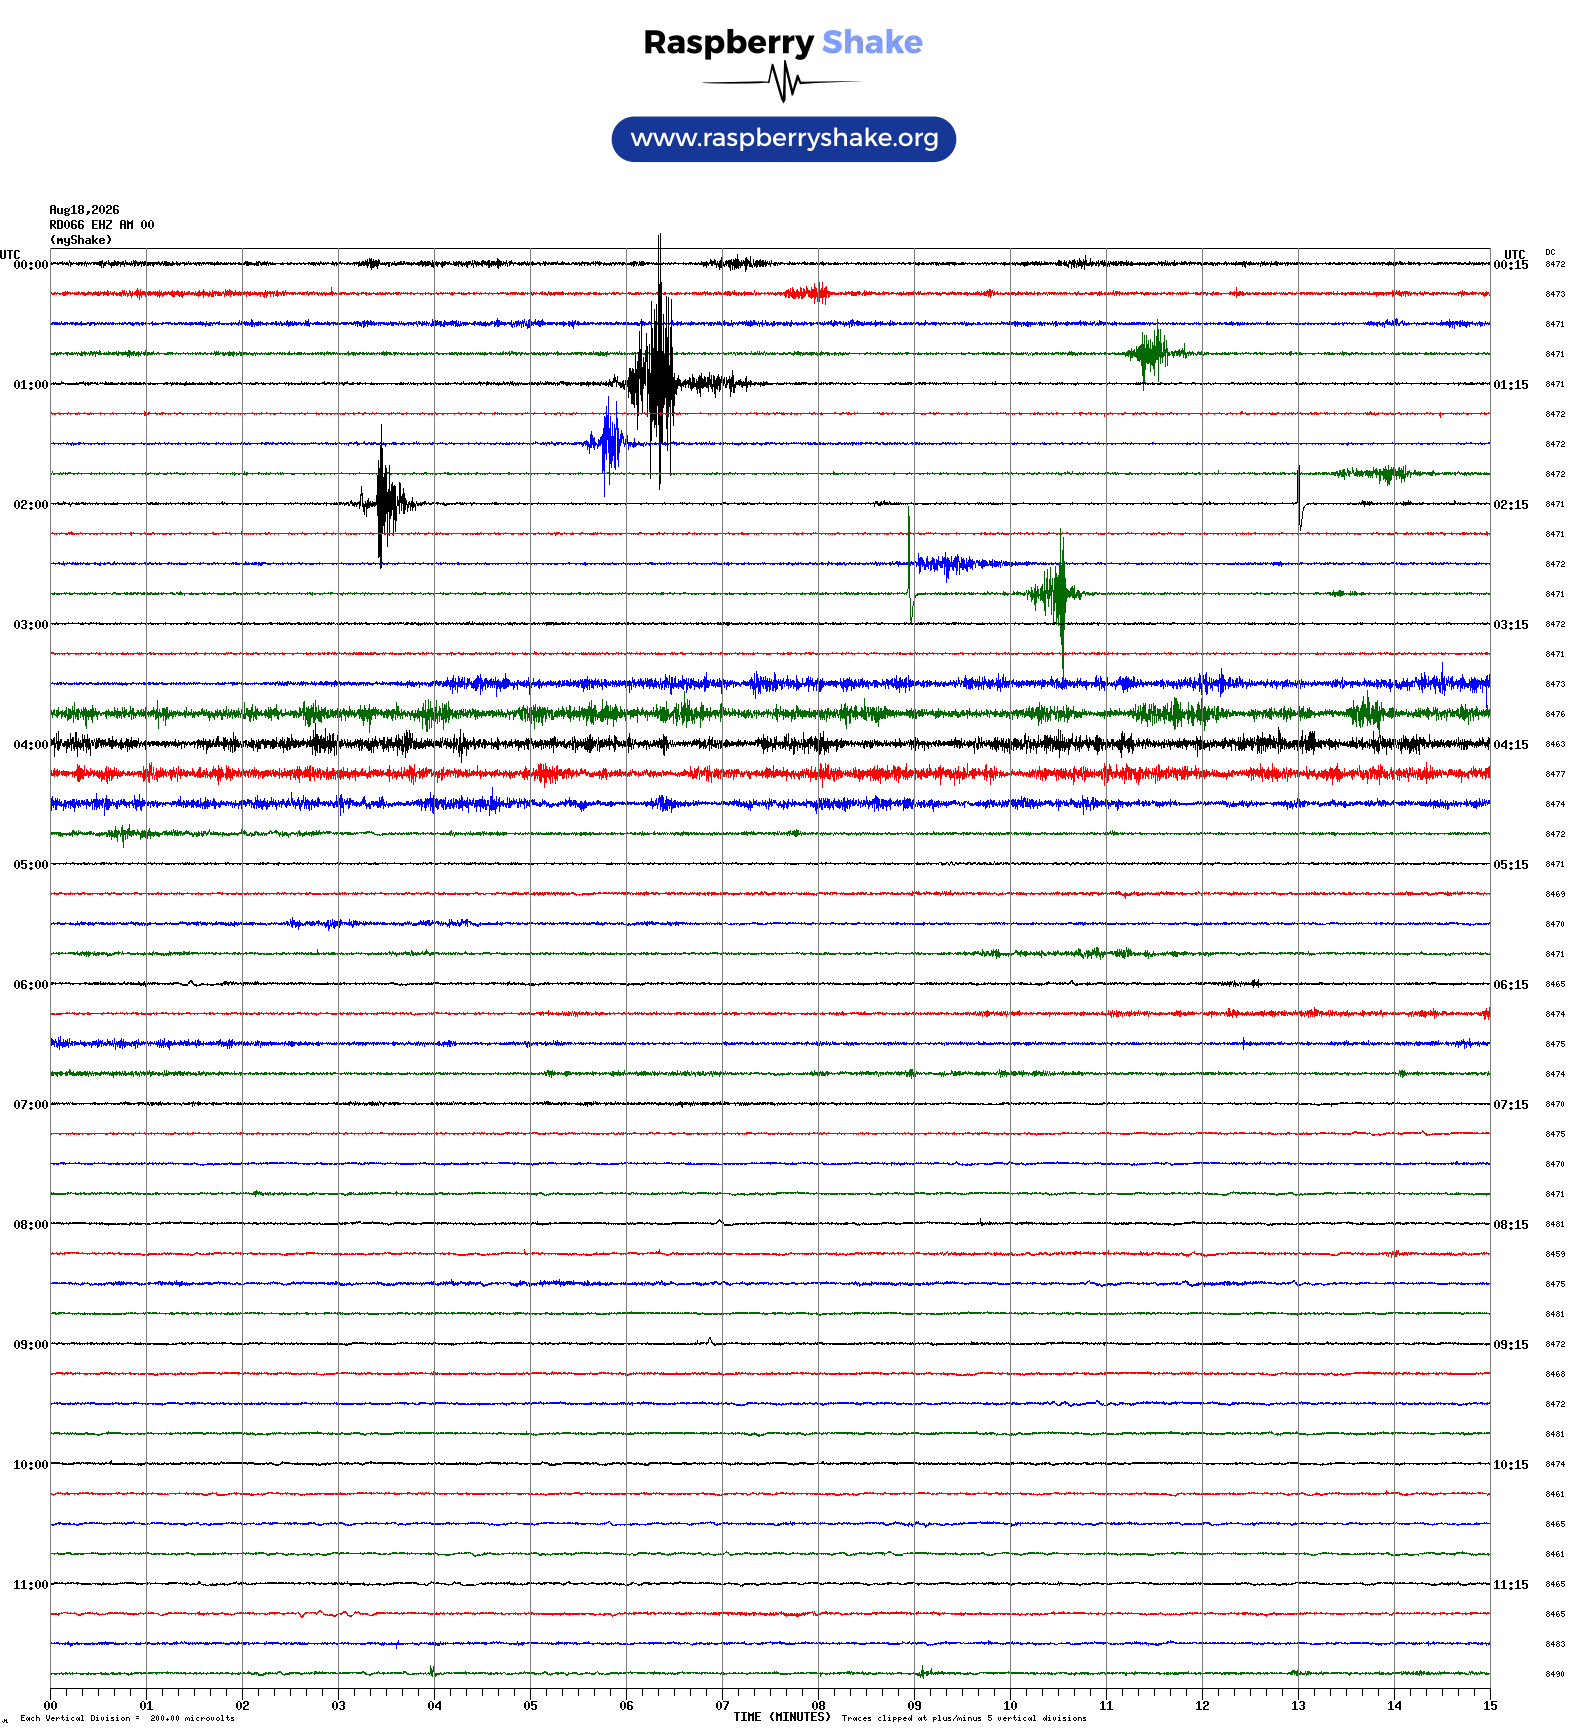Viewport: 1570px width, 1732px height.
Task: Click minute 07 on the bottom time axis
Action: click(x=722, y=1706)
